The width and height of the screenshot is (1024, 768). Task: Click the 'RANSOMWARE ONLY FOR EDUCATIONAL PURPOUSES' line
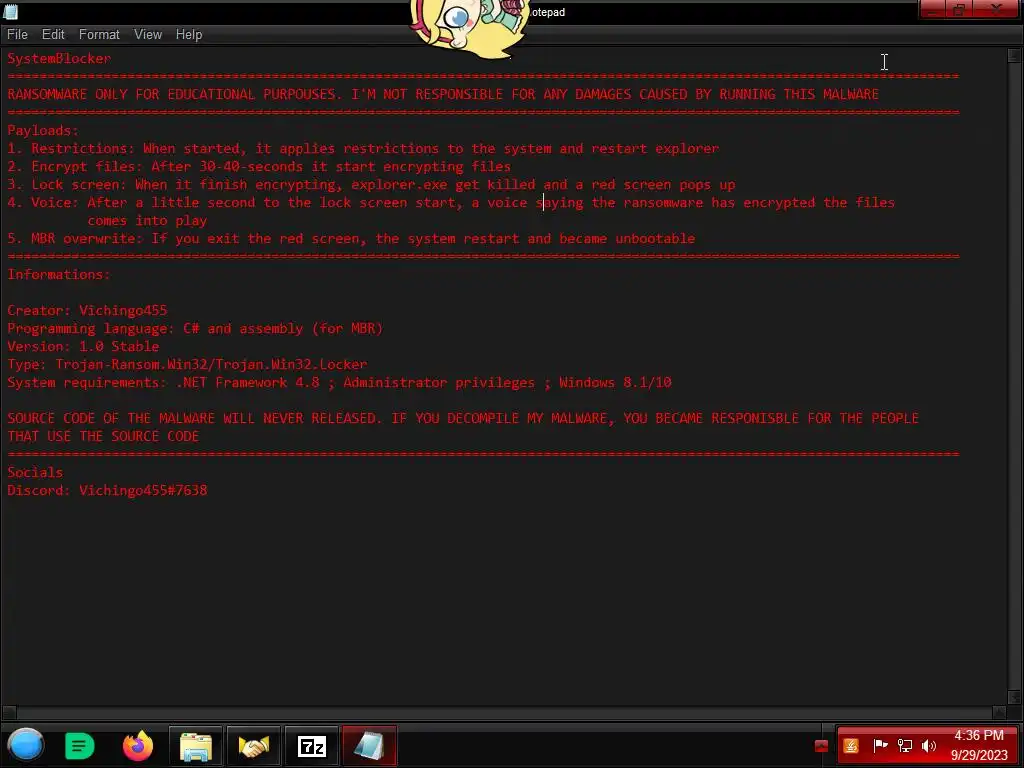(443, 94)
